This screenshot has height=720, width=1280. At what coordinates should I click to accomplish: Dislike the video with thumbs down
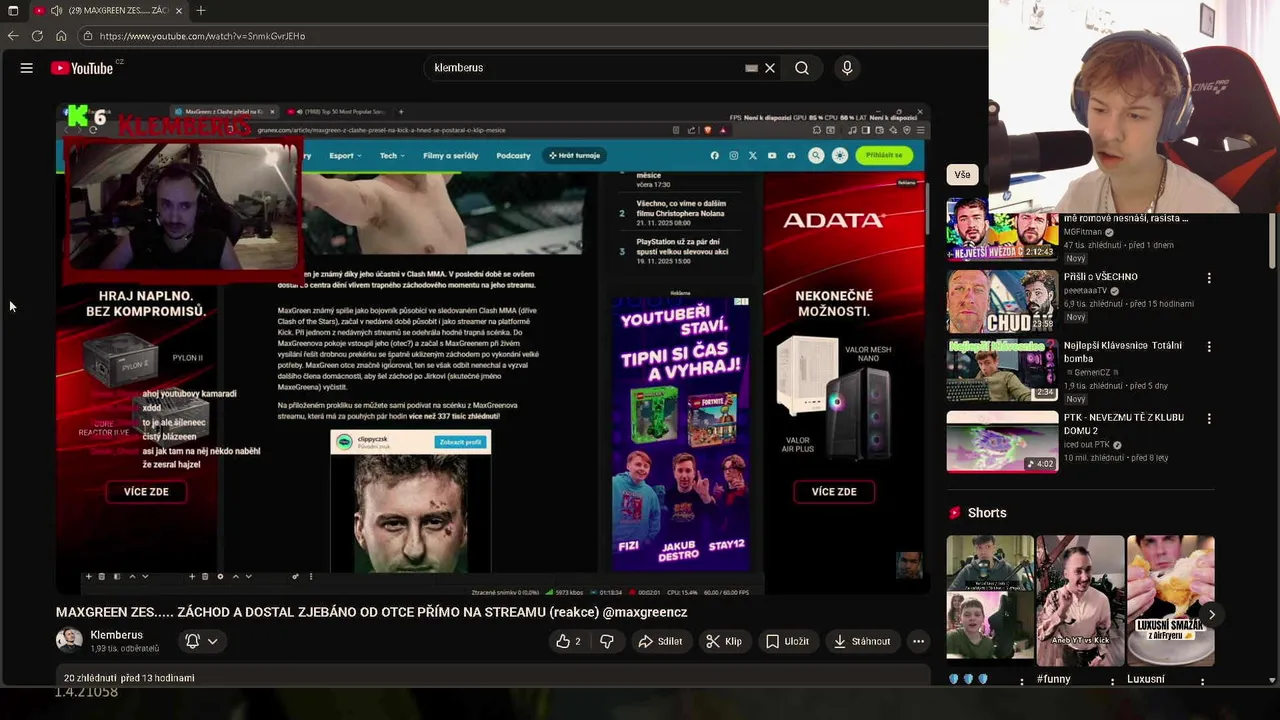606,641
